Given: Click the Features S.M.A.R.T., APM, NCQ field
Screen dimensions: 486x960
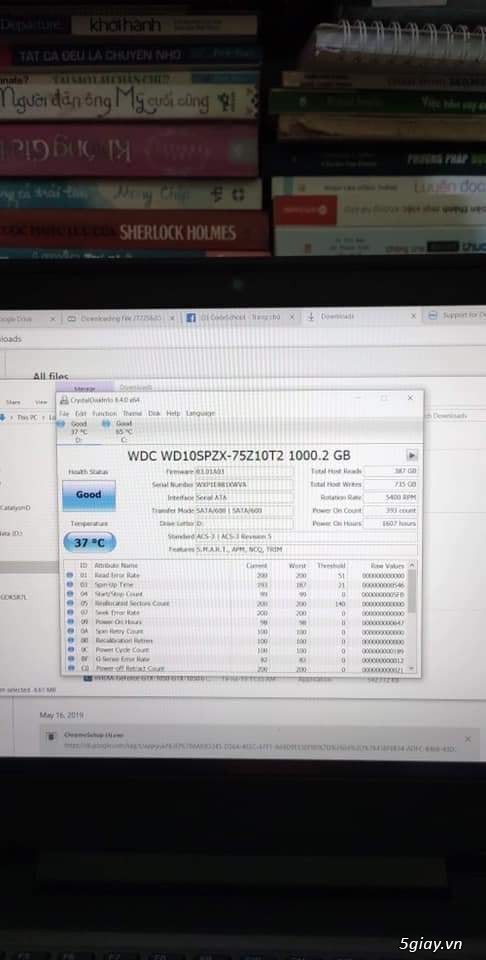Looking at the screenshot, I should [306, 550].
